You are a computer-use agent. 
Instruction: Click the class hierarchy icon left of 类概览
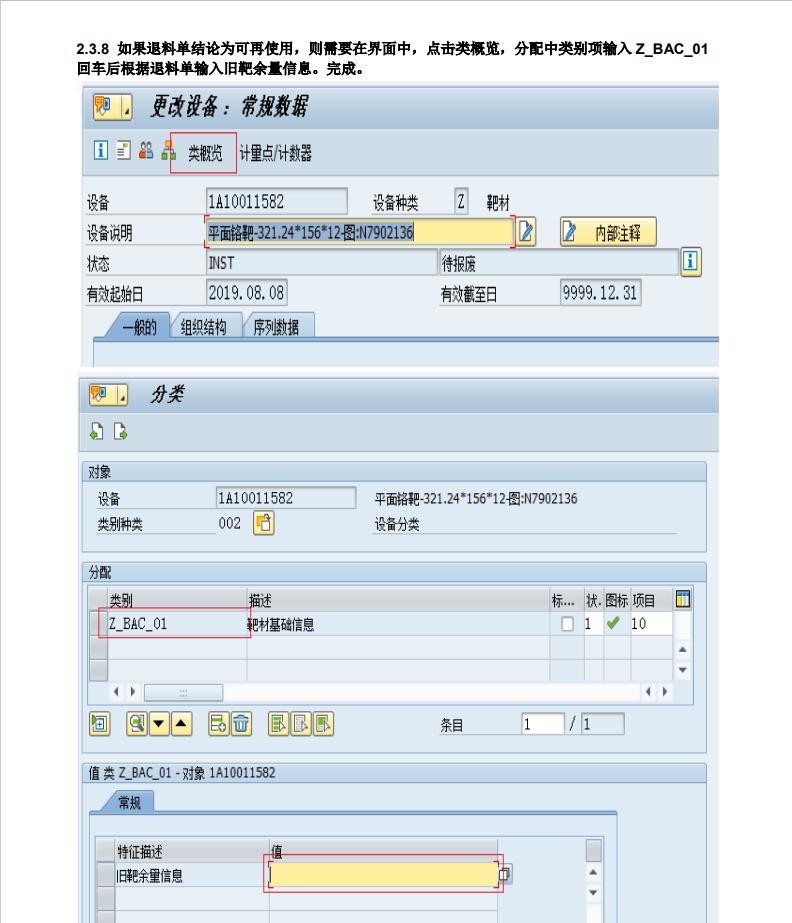point(168,152)
